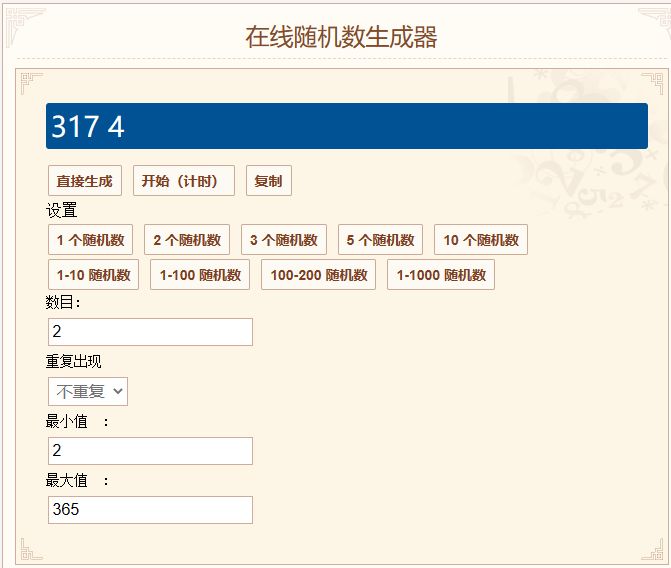The height and width of the screenshot is (568, 671).
Task: Select the 1 个随机数 preset
Action: coord(90,240)
